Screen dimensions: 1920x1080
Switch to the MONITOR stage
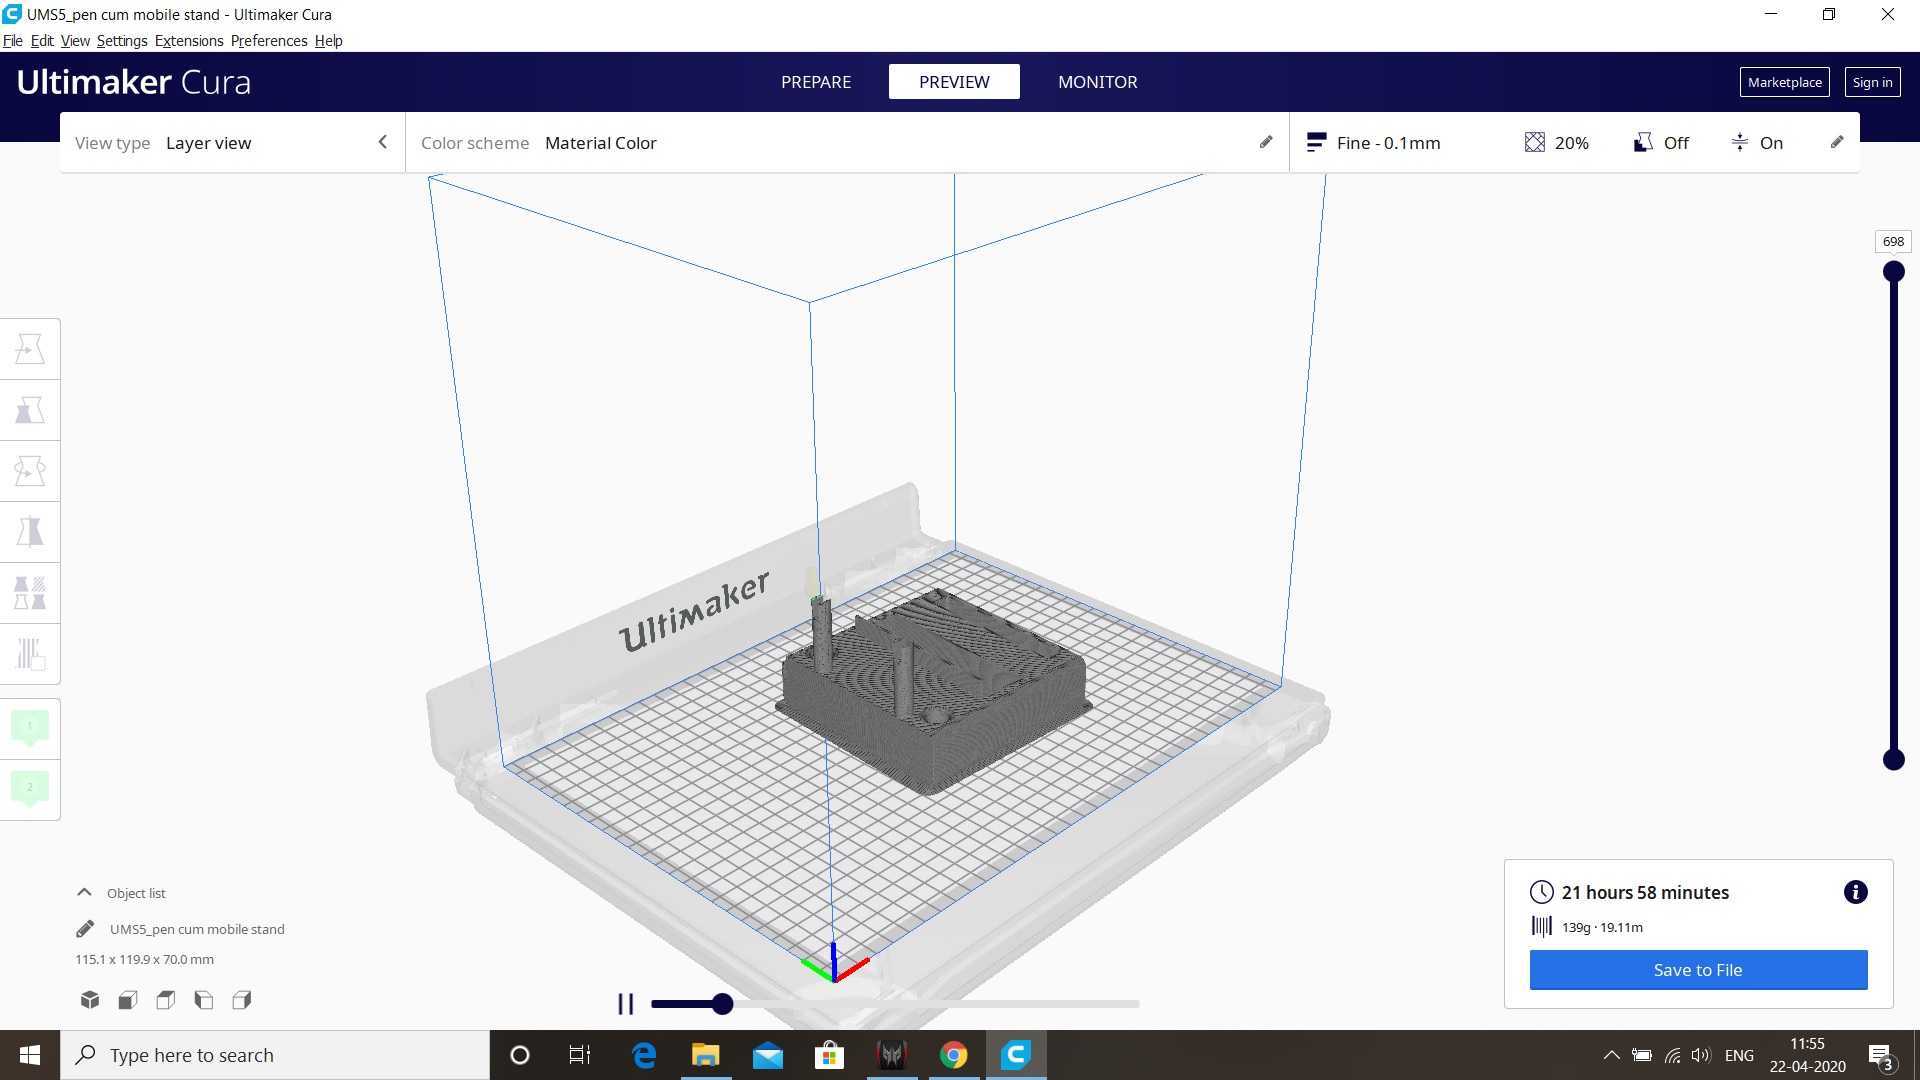1097,82
